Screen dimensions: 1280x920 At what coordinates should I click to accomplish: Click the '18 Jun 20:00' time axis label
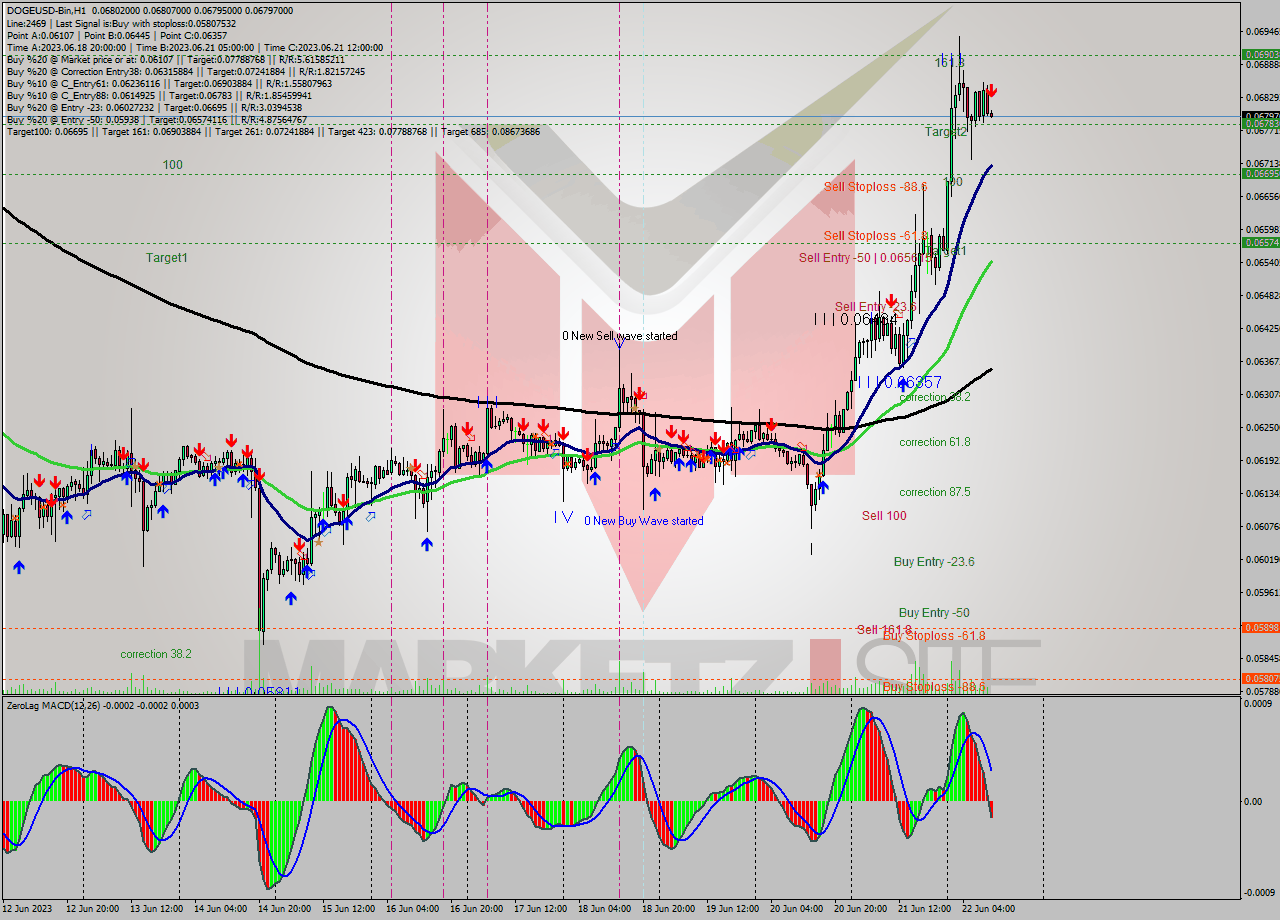(668, 909)
